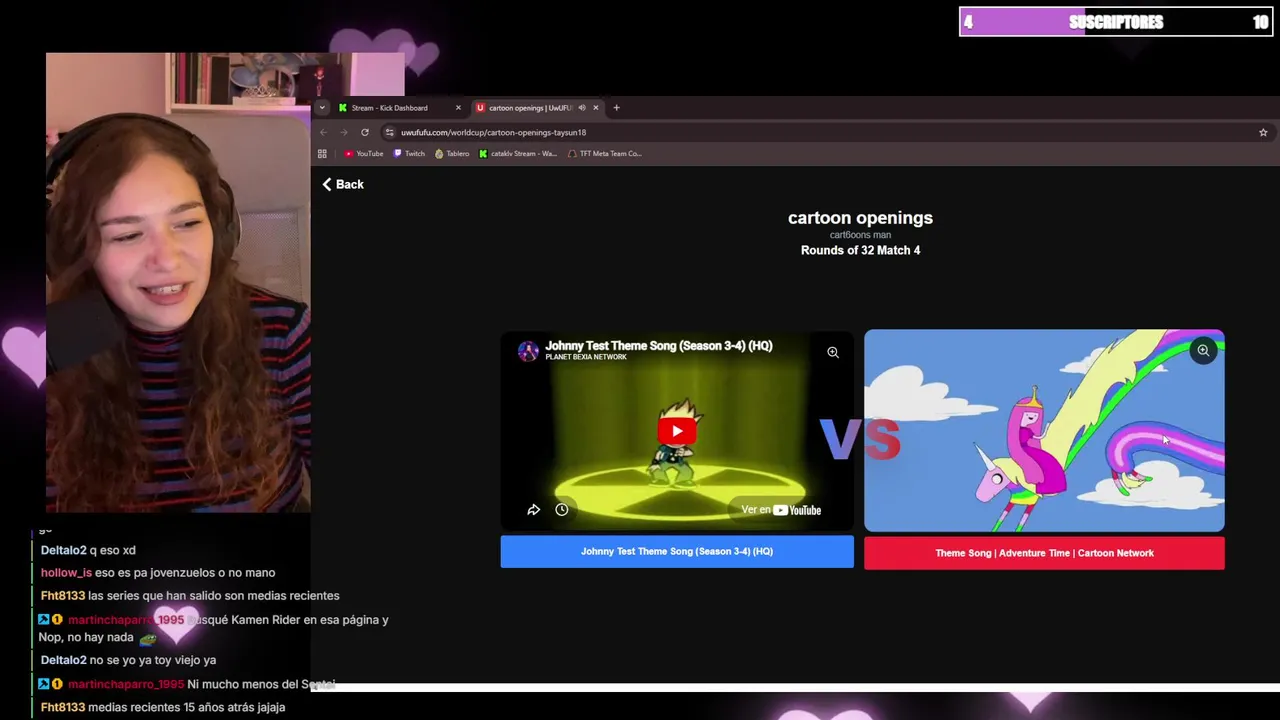This screenshot has height=720, width=1280.
Task: Close the Kick Dashboard tab
Action: pos(458,108)
